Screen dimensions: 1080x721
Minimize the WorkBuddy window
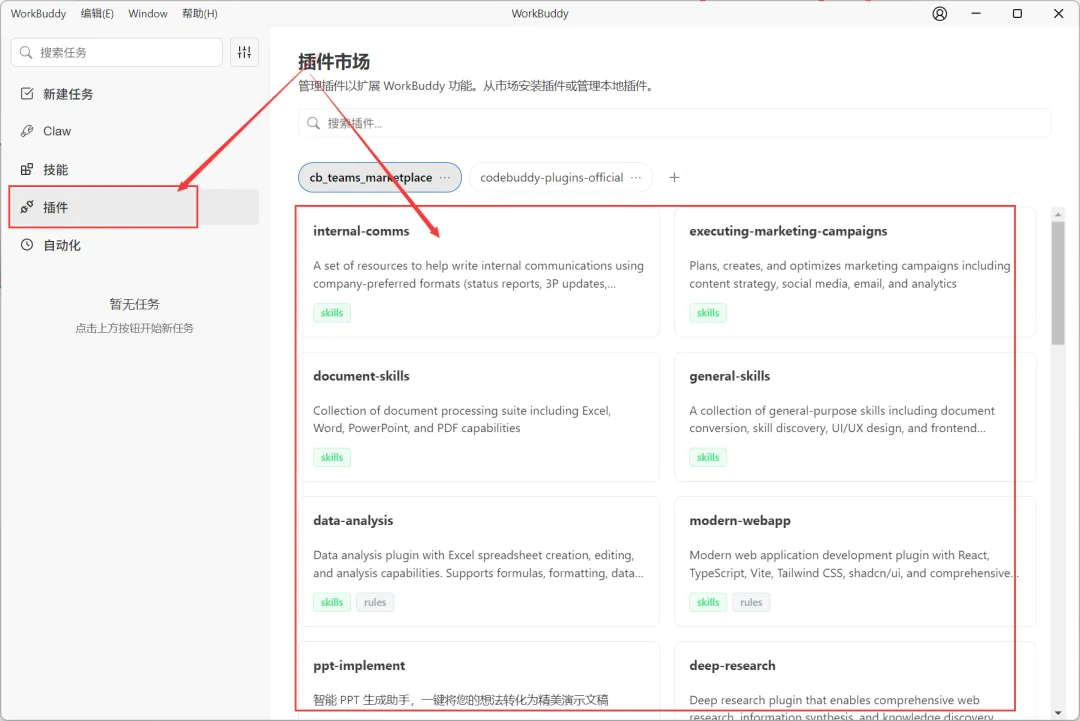point(976,14)
